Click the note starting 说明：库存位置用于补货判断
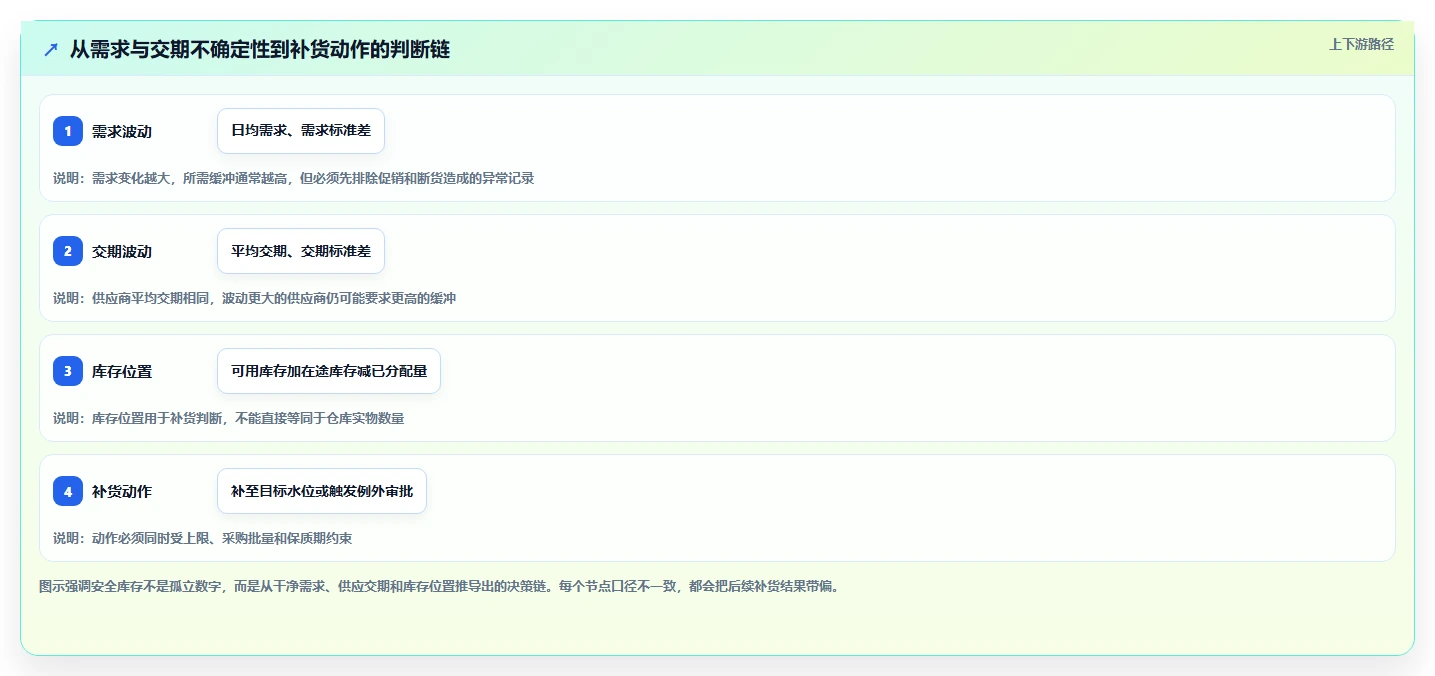 pos(229,418)
